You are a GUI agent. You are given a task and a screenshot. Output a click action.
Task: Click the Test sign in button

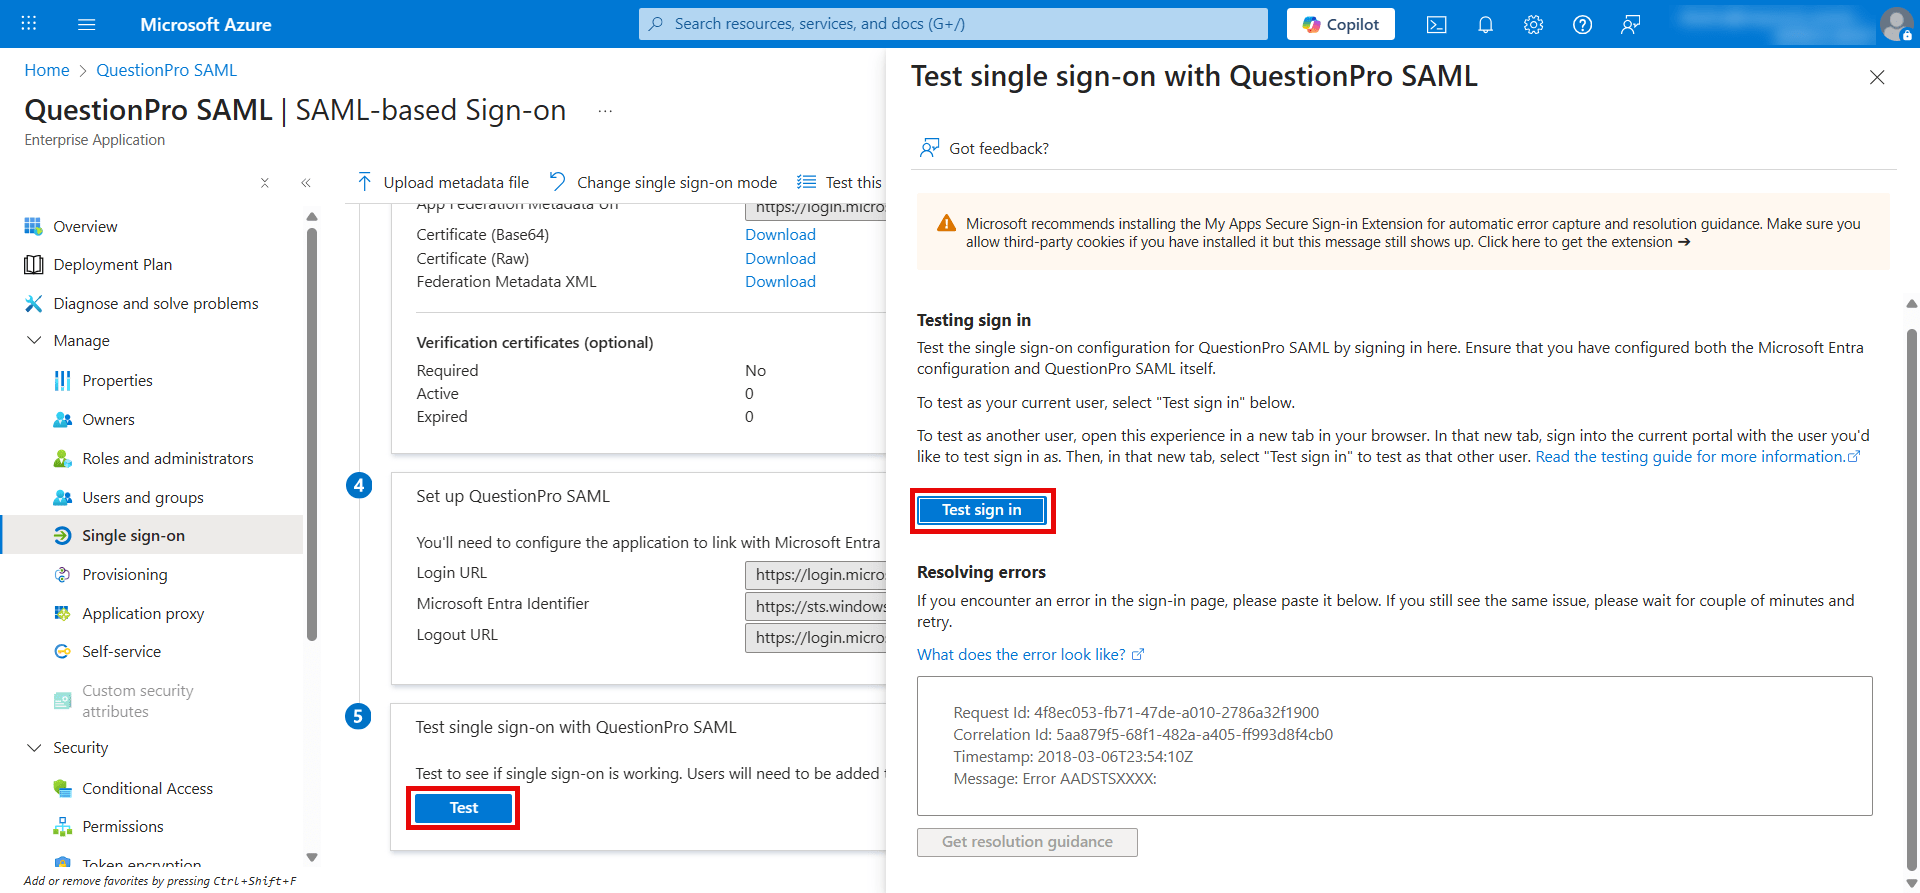[x=982, y=510]
